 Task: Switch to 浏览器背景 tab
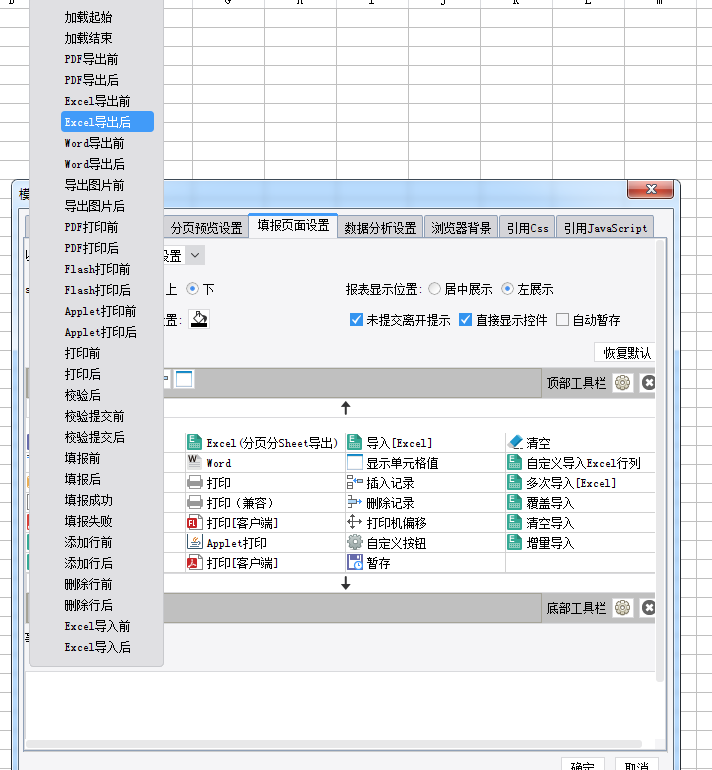pyautogui.click(x=461, y=228)
